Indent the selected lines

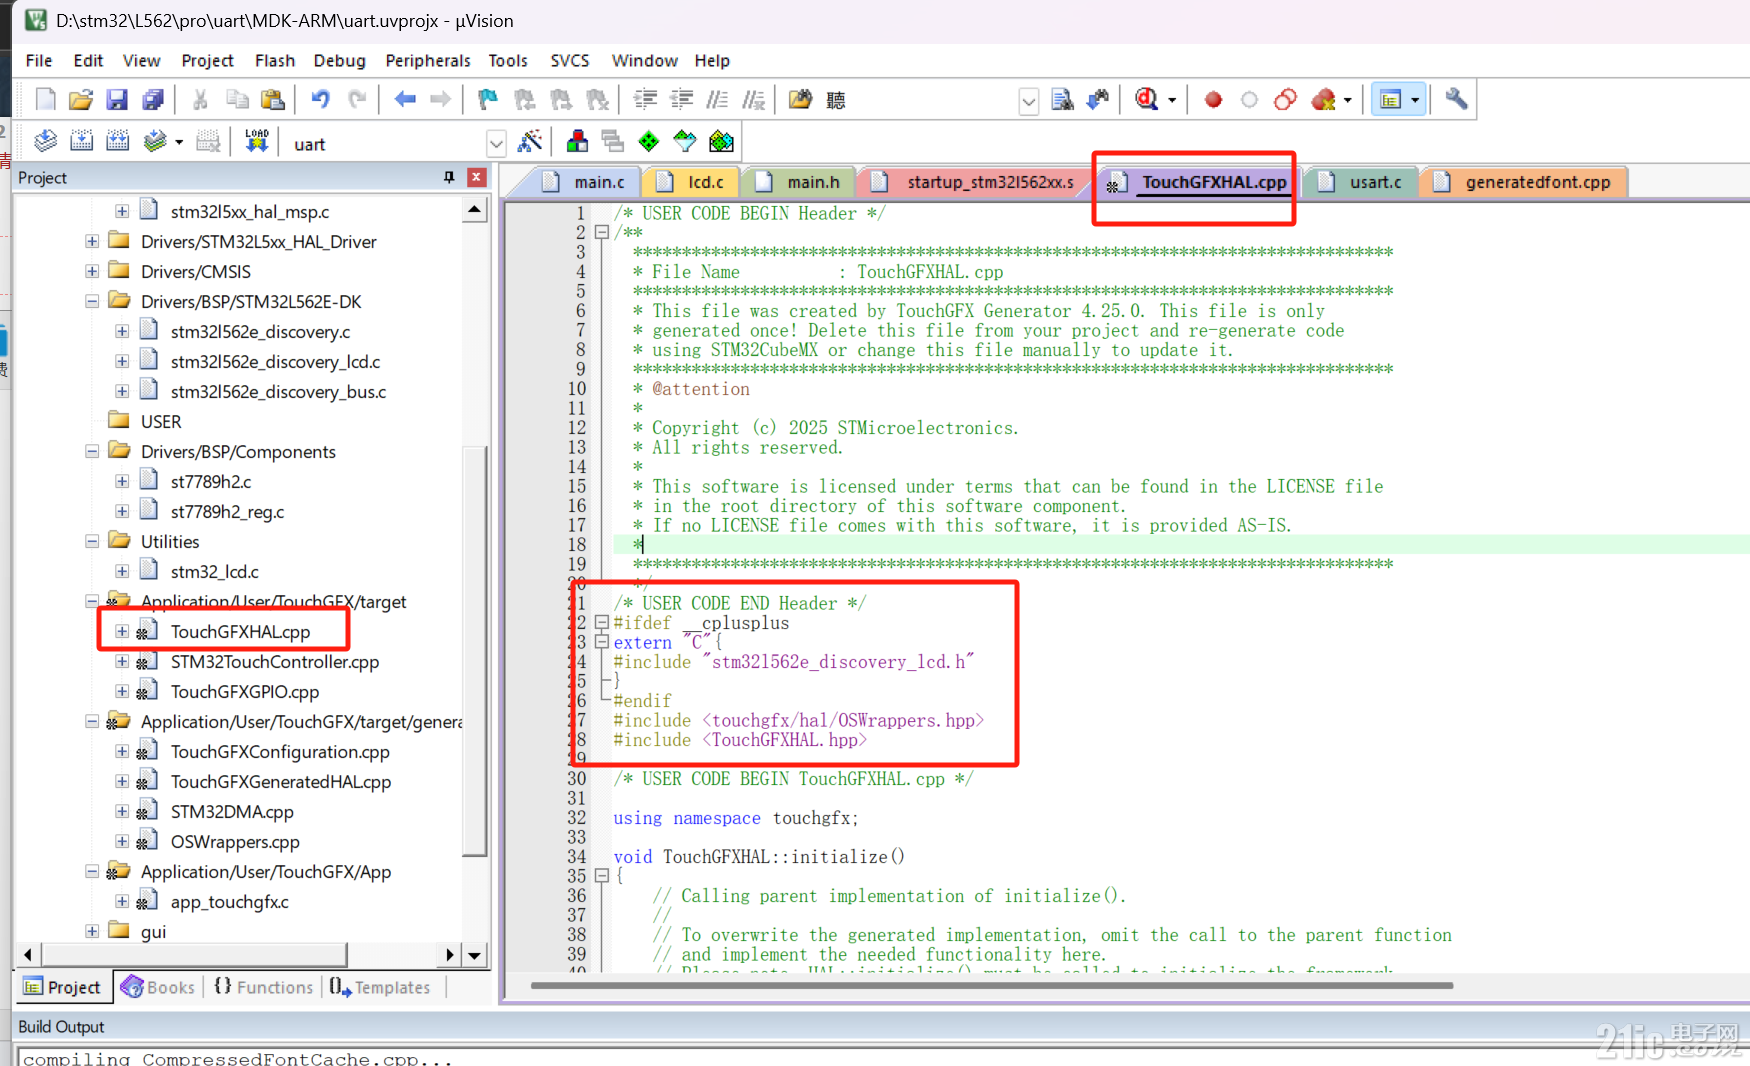click(646, 99)
